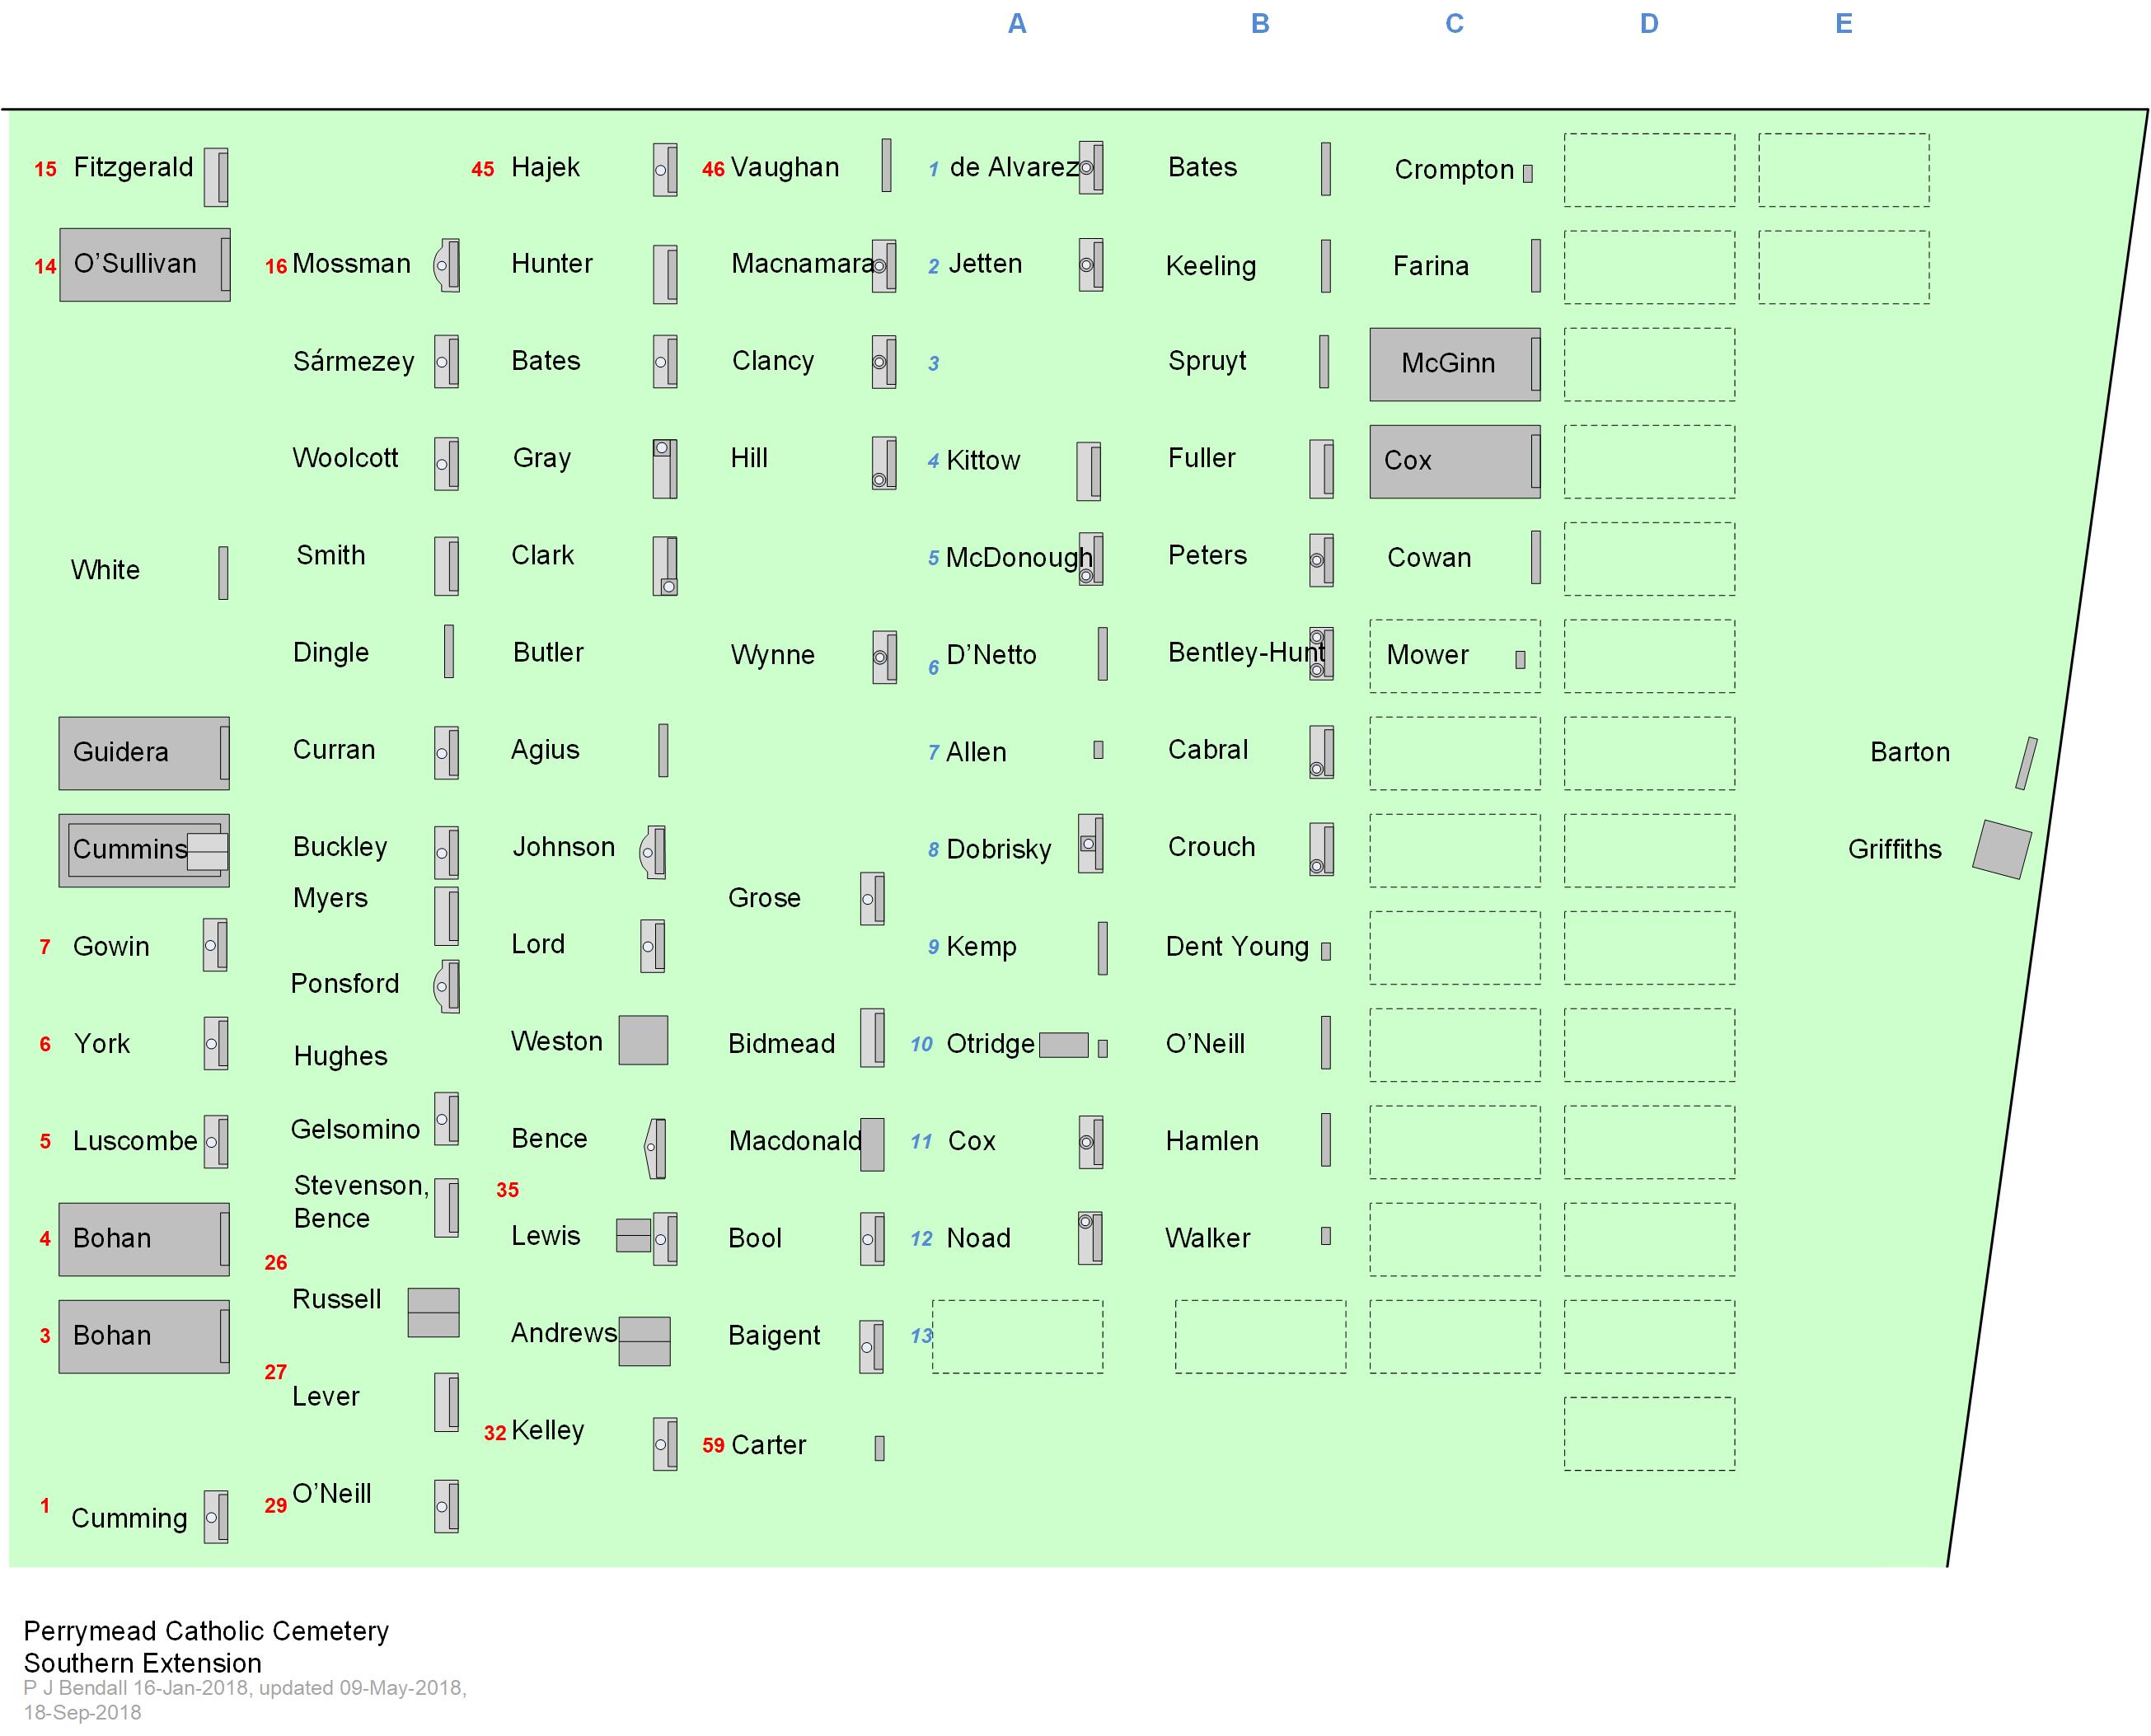
Task: Click the D'Netto grave label
Action: [x=991, y=655]
